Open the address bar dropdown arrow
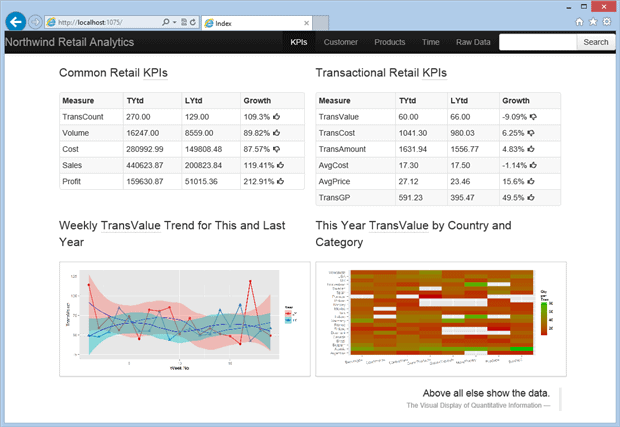 pos(174,23)
